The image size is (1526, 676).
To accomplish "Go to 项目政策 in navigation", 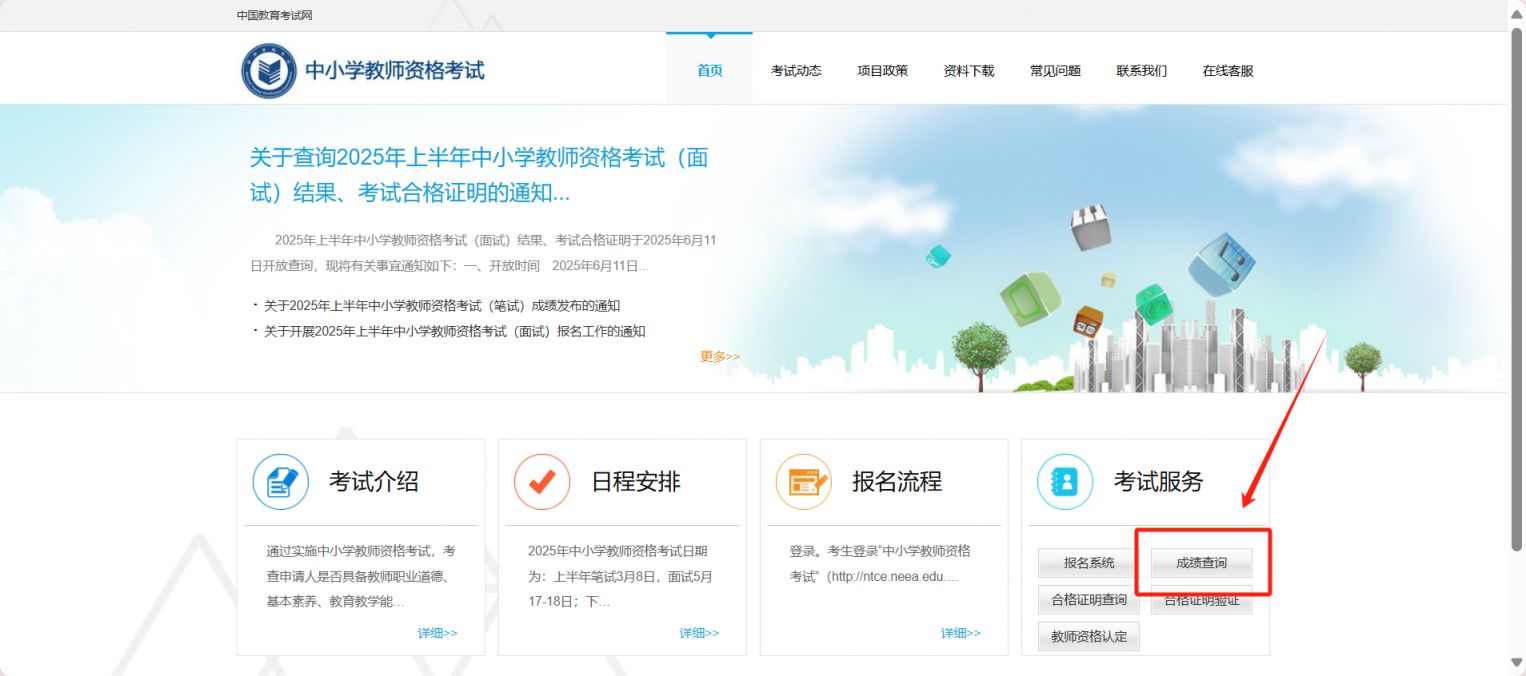I will click(882, 70).
